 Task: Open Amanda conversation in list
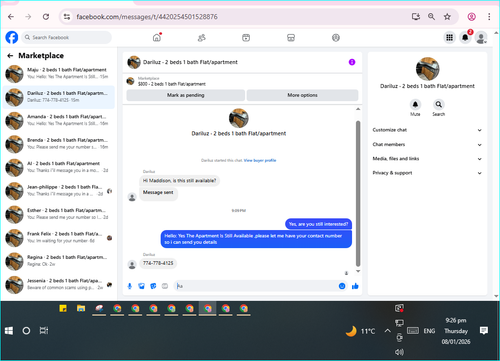59,120
